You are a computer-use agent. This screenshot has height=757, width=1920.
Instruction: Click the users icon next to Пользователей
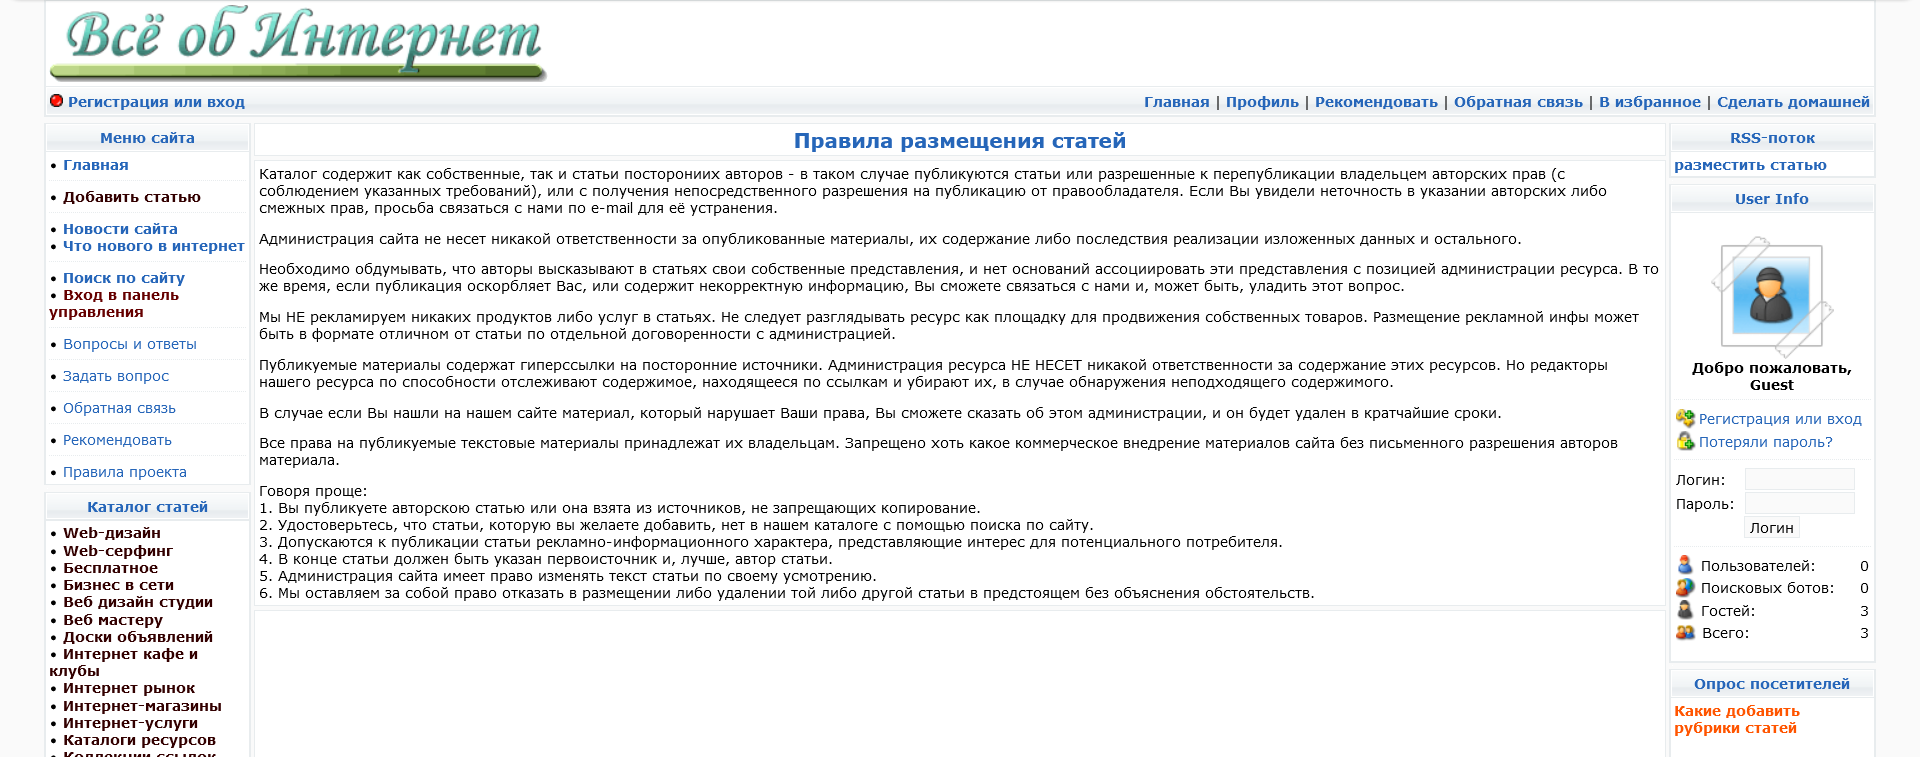coord(1685,565)
